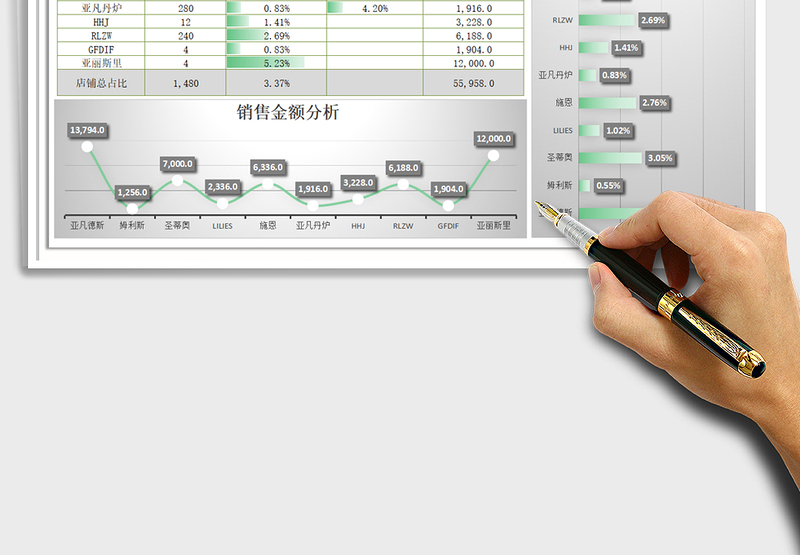Select the GFDIF name cell in the table

[101, 49]
